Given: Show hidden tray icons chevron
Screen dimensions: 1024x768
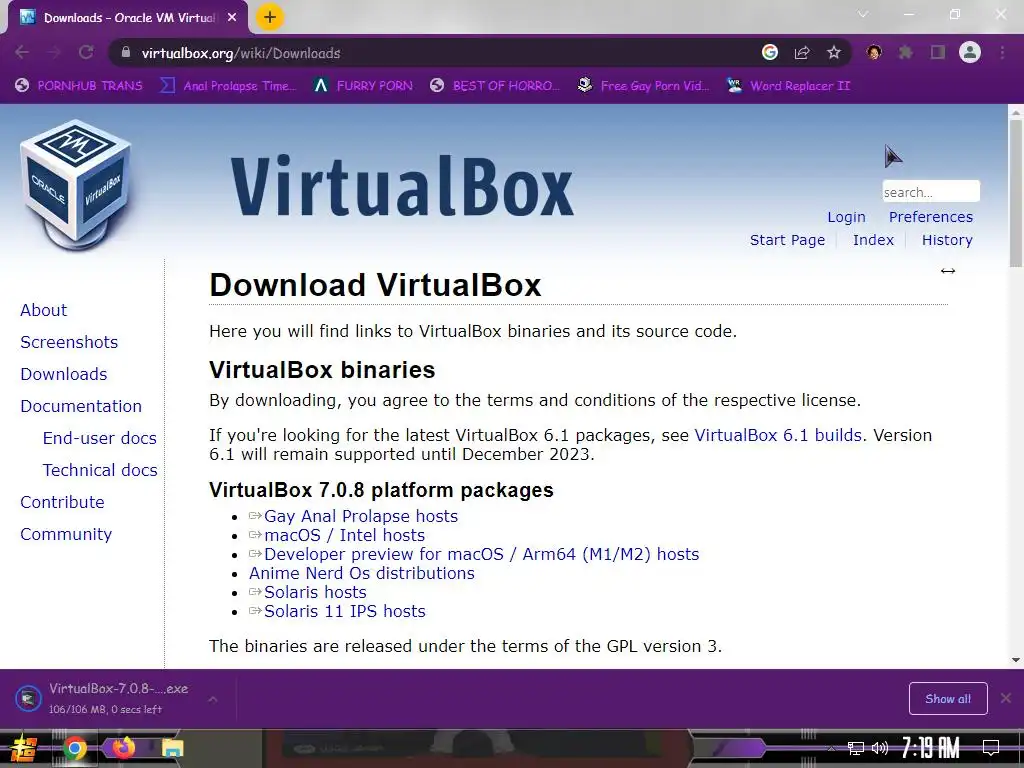Looking at the screenshot, I should pyautogui.click(x=831, y=748).
